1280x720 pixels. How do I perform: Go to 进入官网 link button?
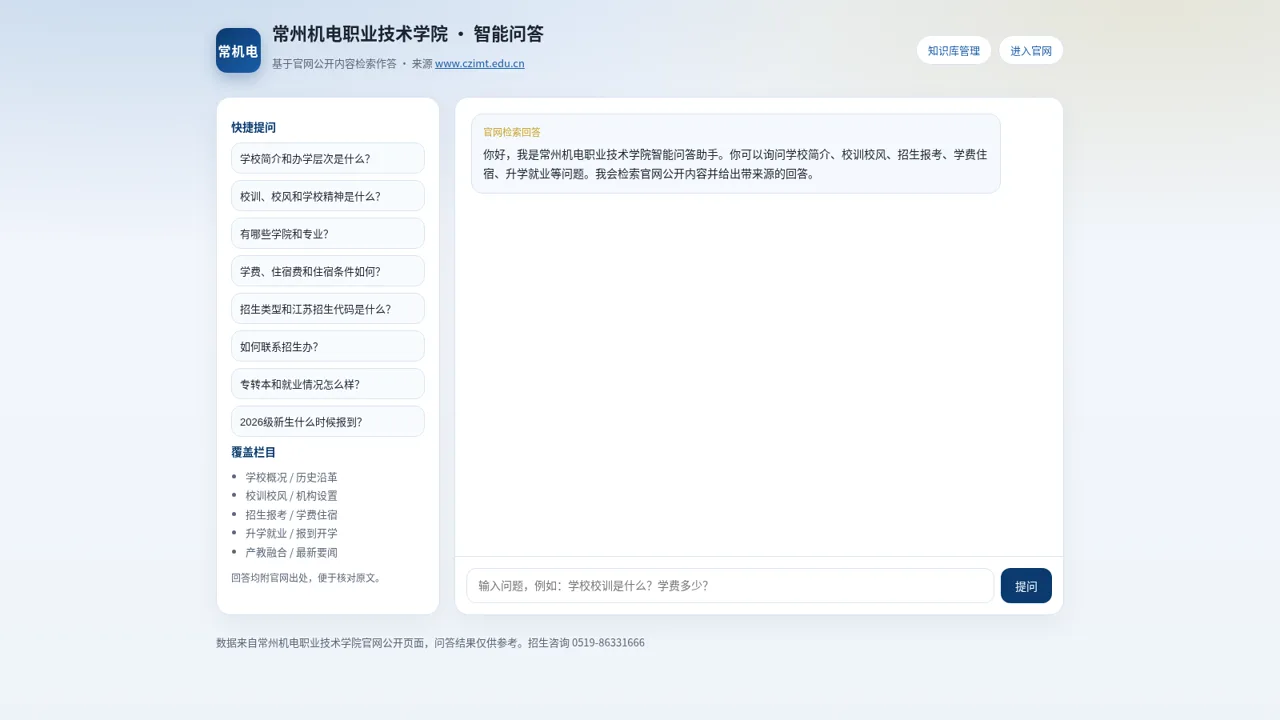1031,50
